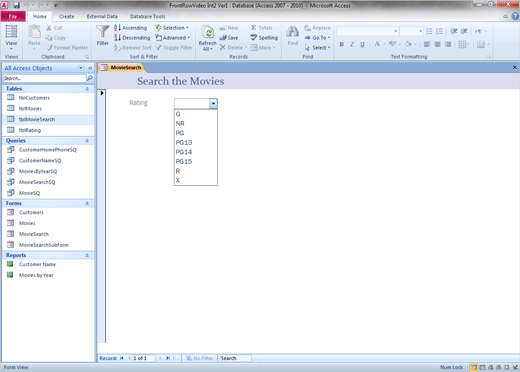Choose PG13 from the Rating list

pyautogui.click(x=196, y=143)
